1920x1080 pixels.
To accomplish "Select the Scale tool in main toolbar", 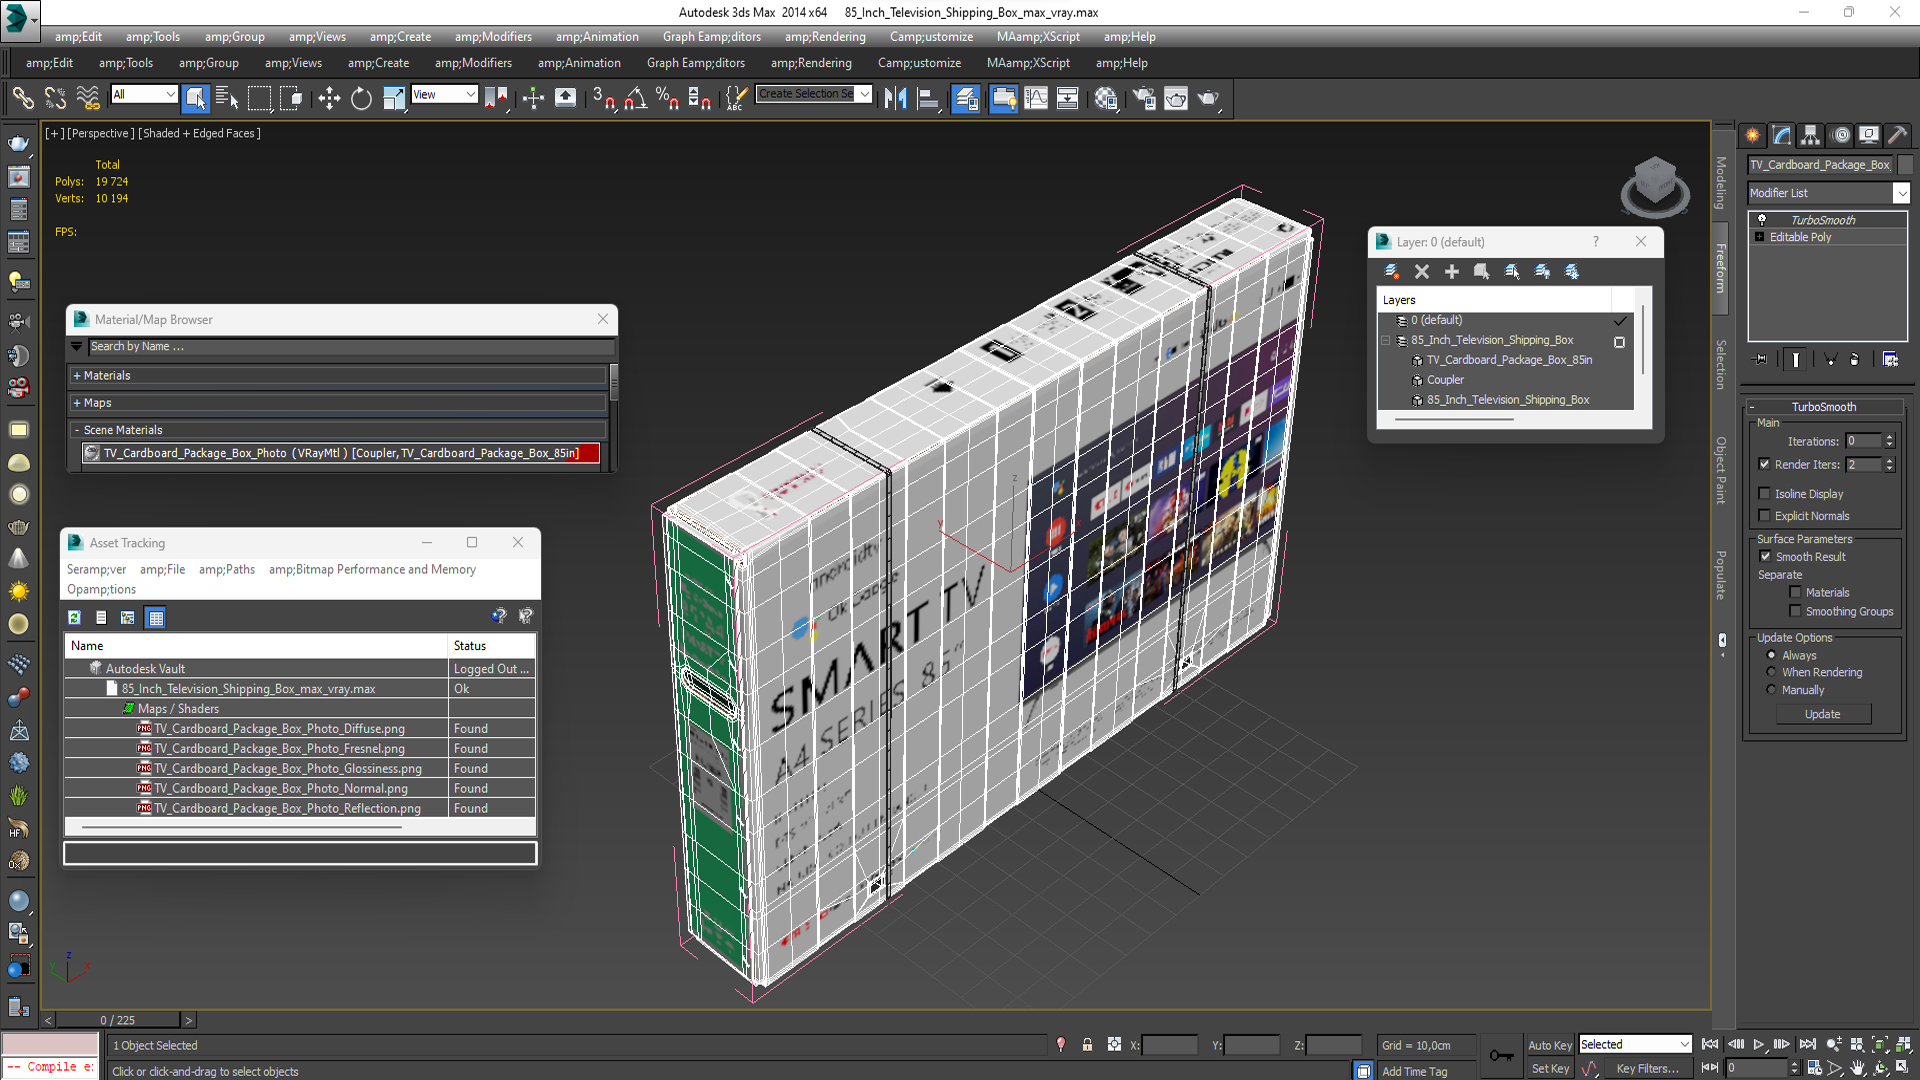I will click(394, 98).
